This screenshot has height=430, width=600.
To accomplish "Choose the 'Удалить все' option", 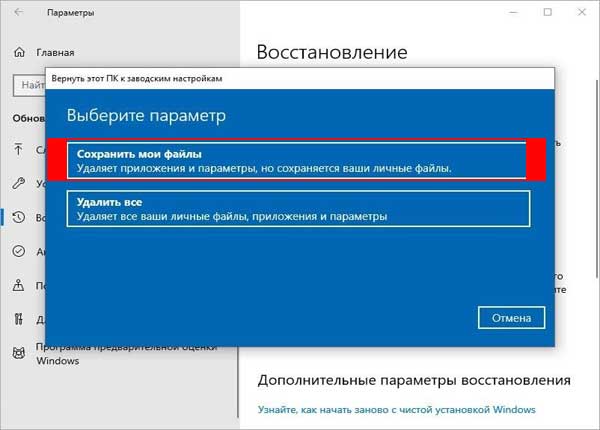I will (x=298, y=208).
